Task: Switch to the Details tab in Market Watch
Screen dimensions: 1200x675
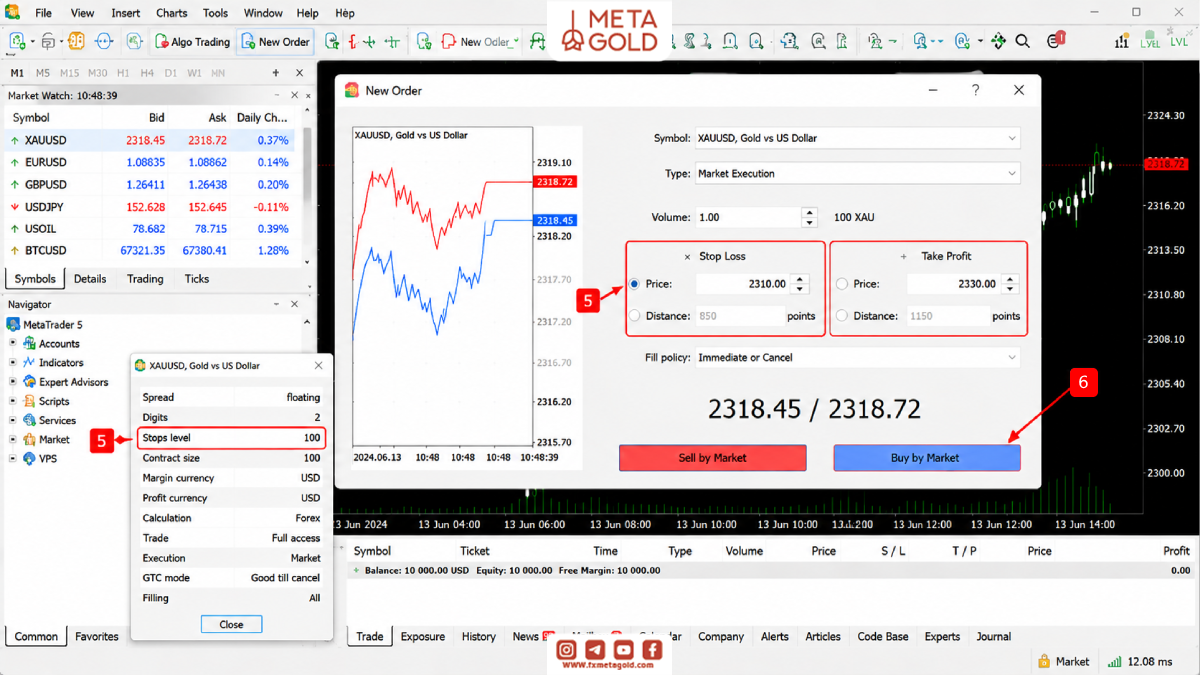Action: click(x=90, y=279)
